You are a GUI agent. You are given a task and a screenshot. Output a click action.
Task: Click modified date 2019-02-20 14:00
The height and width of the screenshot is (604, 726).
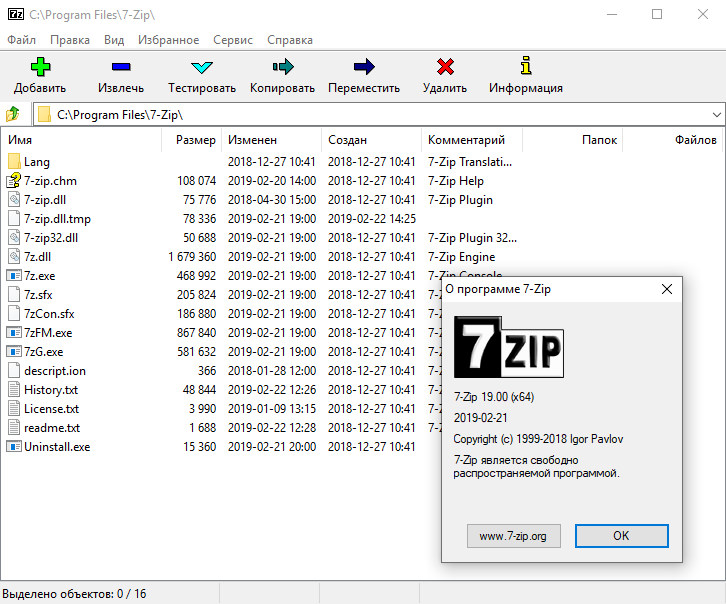272,181
